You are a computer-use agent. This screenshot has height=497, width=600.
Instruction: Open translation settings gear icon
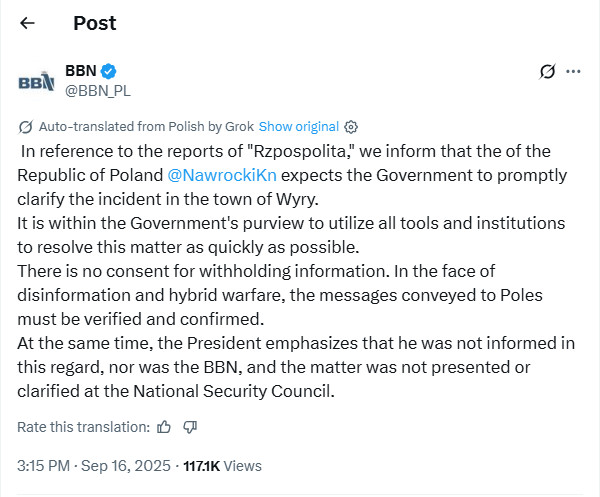coord(351,127)
